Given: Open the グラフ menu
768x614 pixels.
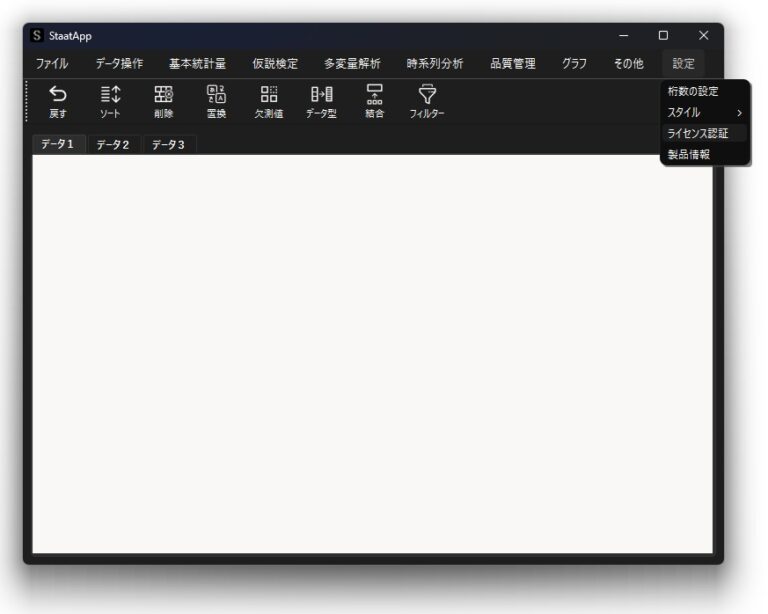Looking at the screenshot, I should pyautogui.click(x=574, y=63).
